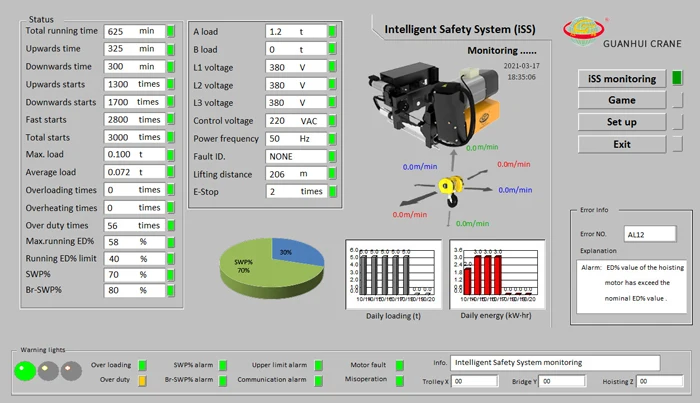Click the Communication alarm indicator
The height and width of the screenshot is (403, 700).
point(318,381)
